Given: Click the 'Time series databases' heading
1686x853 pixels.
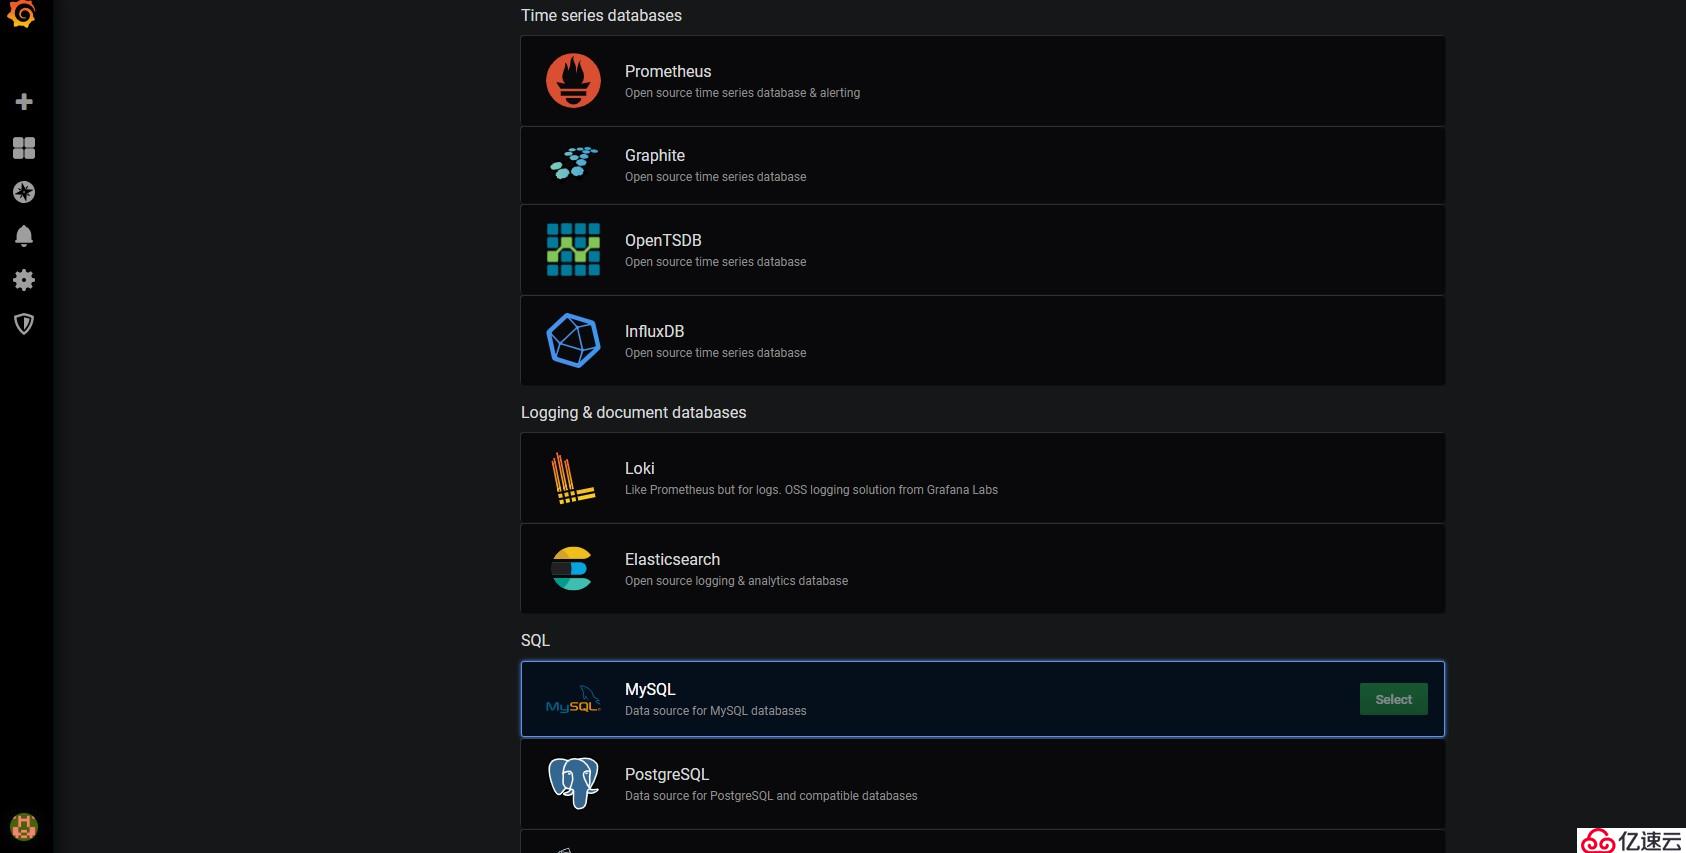Looking at the screenshot, I should click(601, 15).
